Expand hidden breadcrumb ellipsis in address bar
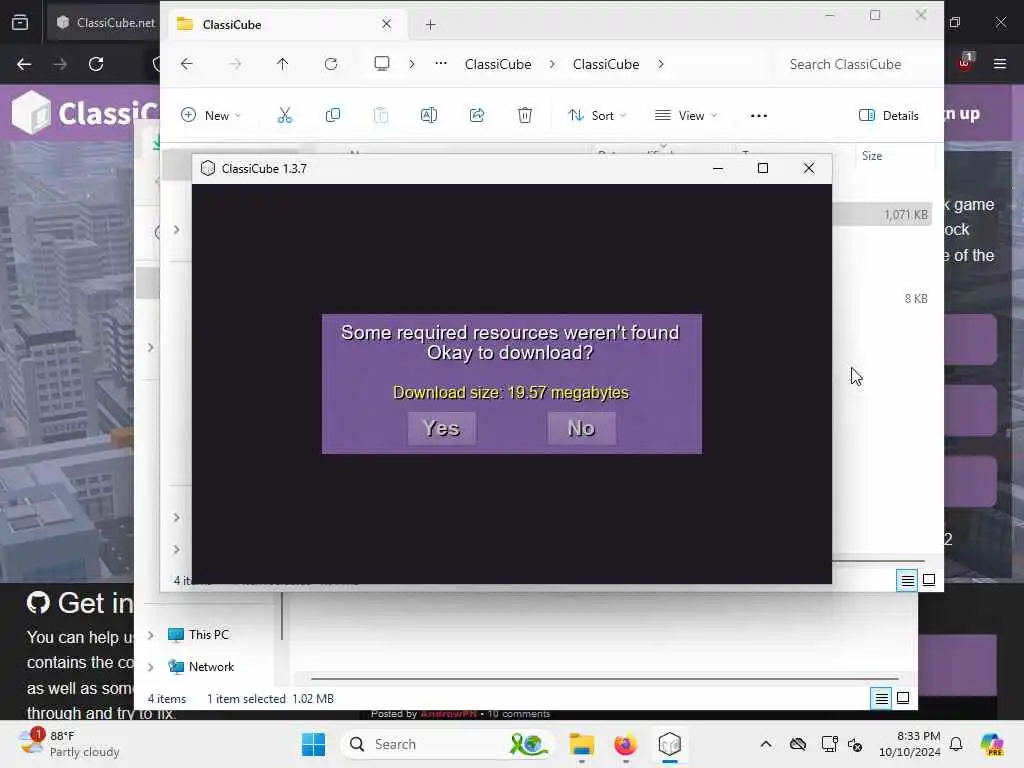Screen dimensions: 1024x768 coord(441,64)
